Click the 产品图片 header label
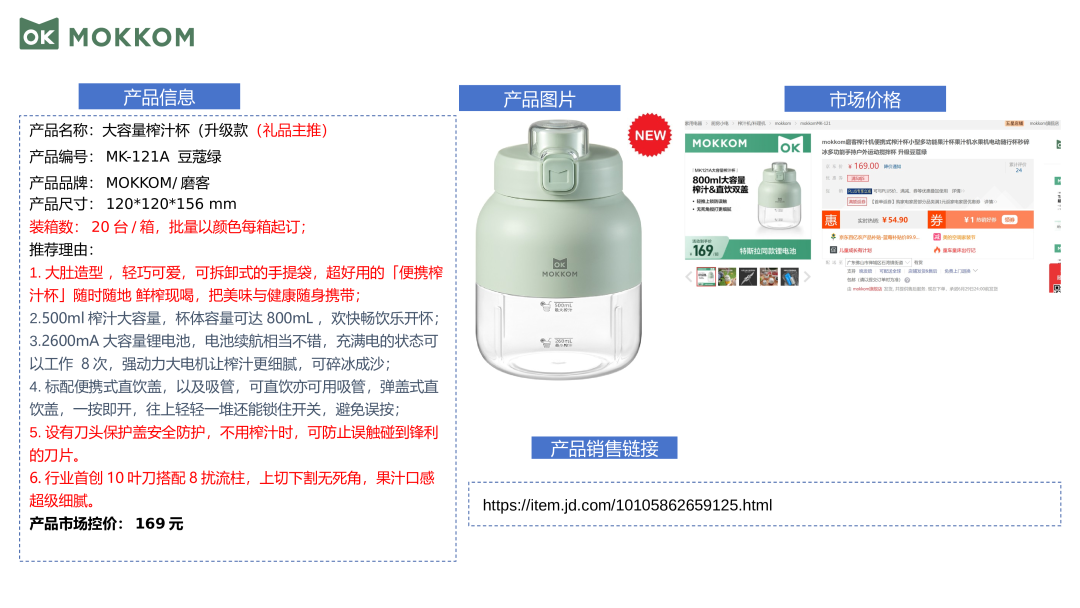Screen dimensions: 1080x608 539,98
